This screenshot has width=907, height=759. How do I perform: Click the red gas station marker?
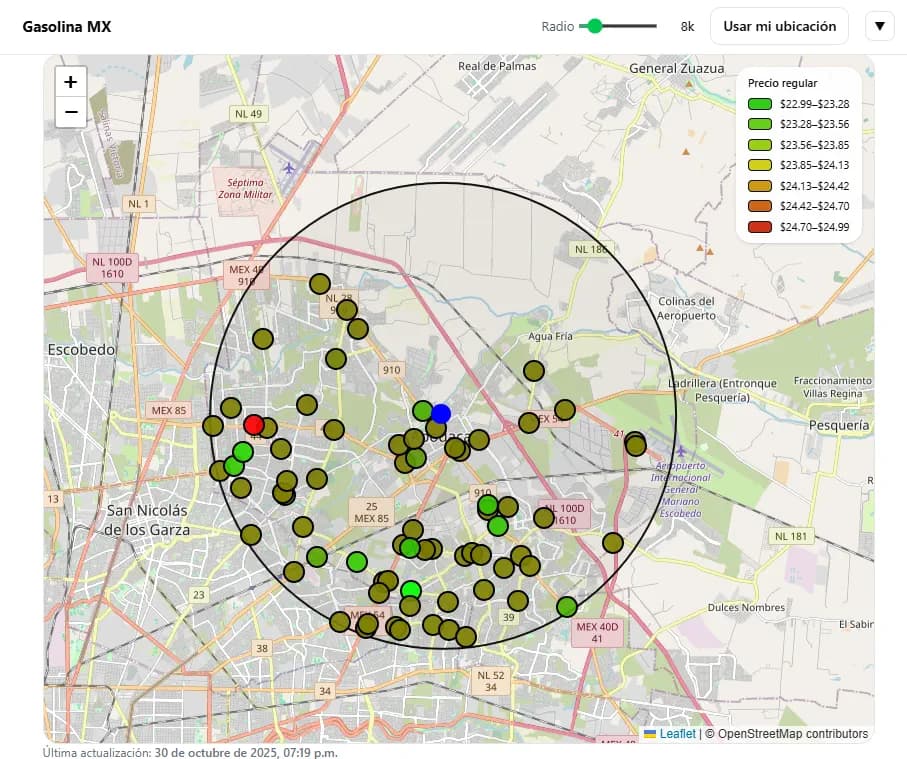coord(254,424)
